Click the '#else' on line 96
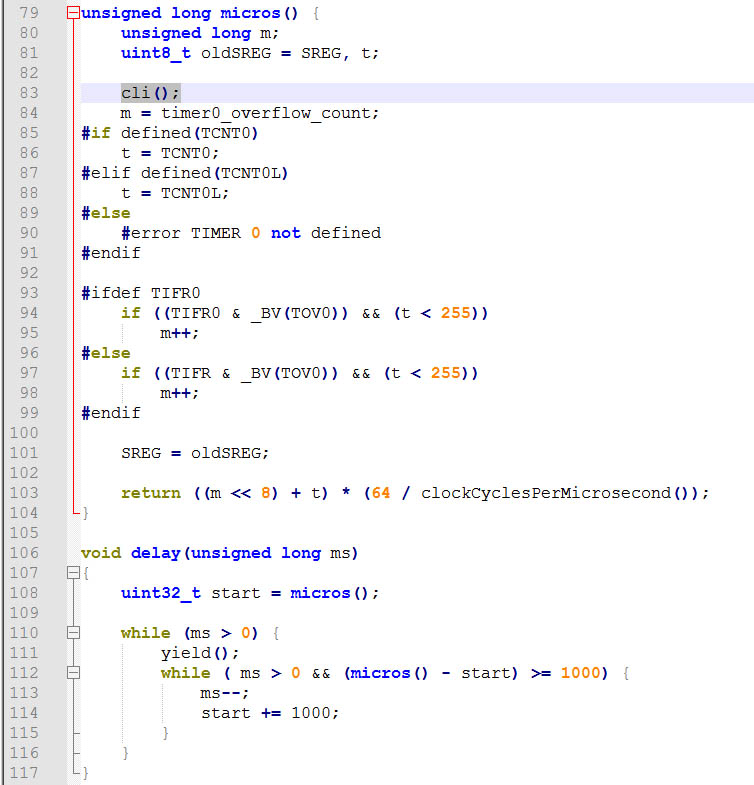 click(106, 353)
